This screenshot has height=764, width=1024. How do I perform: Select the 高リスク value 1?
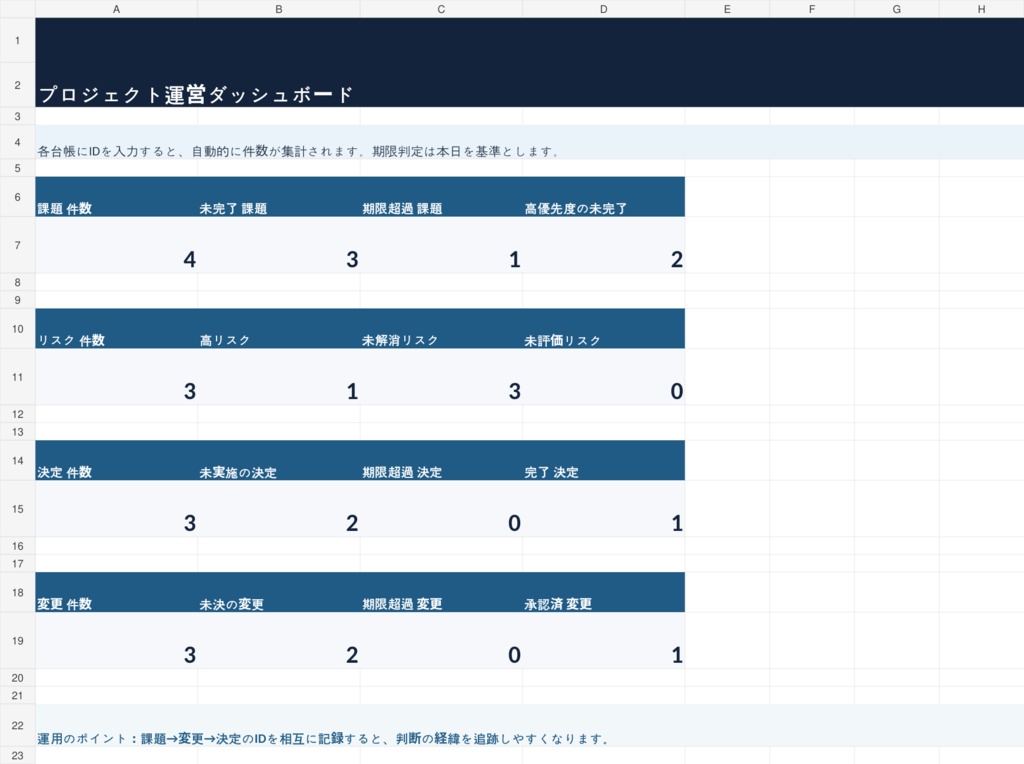[279, 377]
